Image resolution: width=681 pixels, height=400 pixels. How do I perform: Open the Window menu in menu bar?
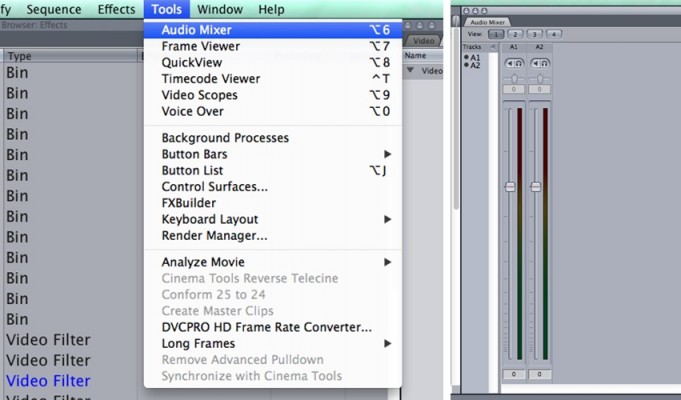coord(220,9)
